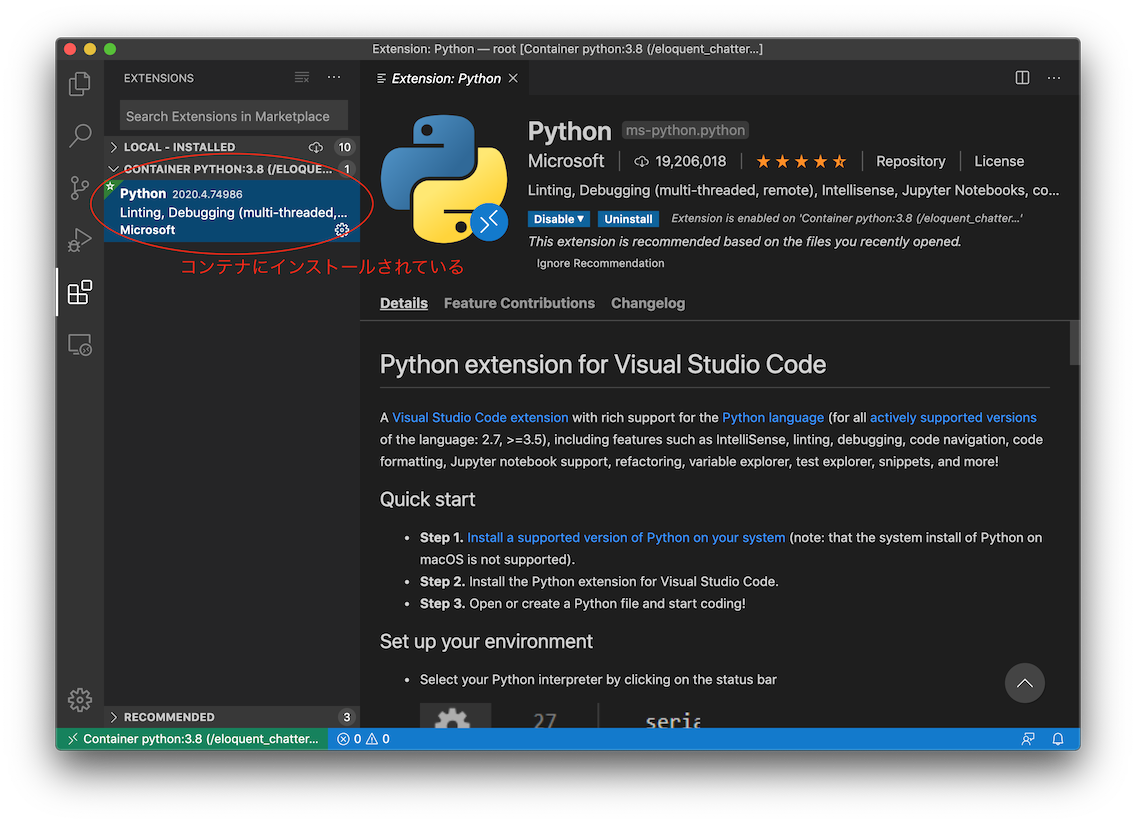Open the Source Control view

(x=80, y=188)
